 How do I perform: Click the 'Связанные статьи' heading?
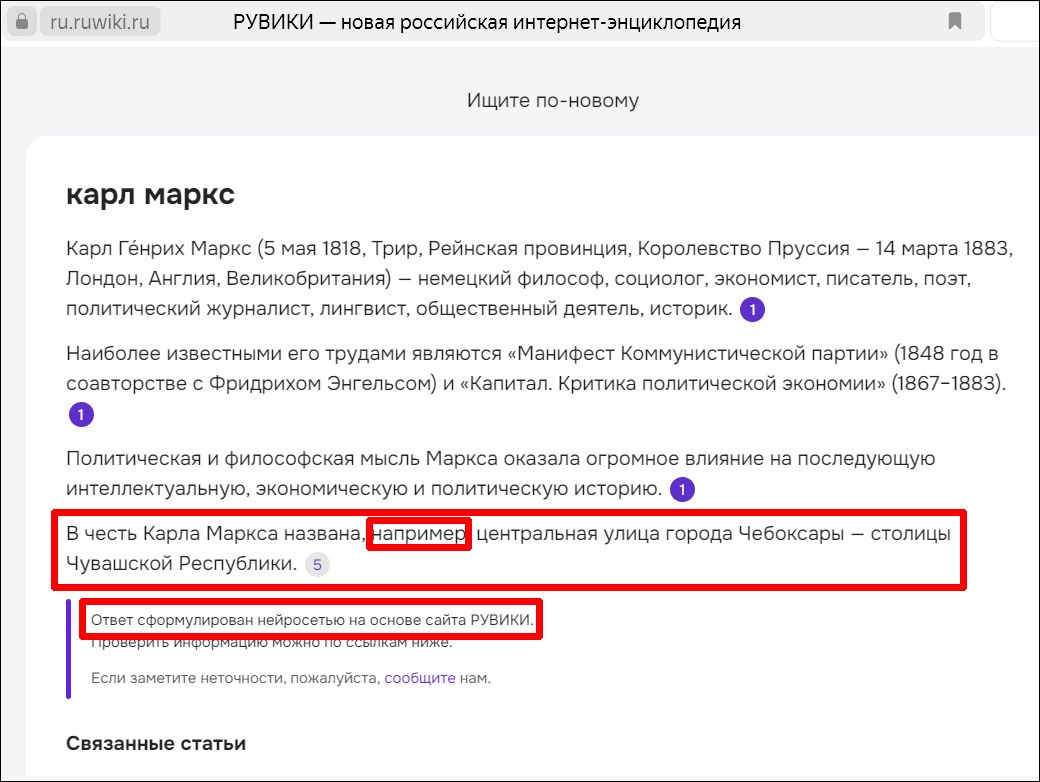(x=156, y=744)
